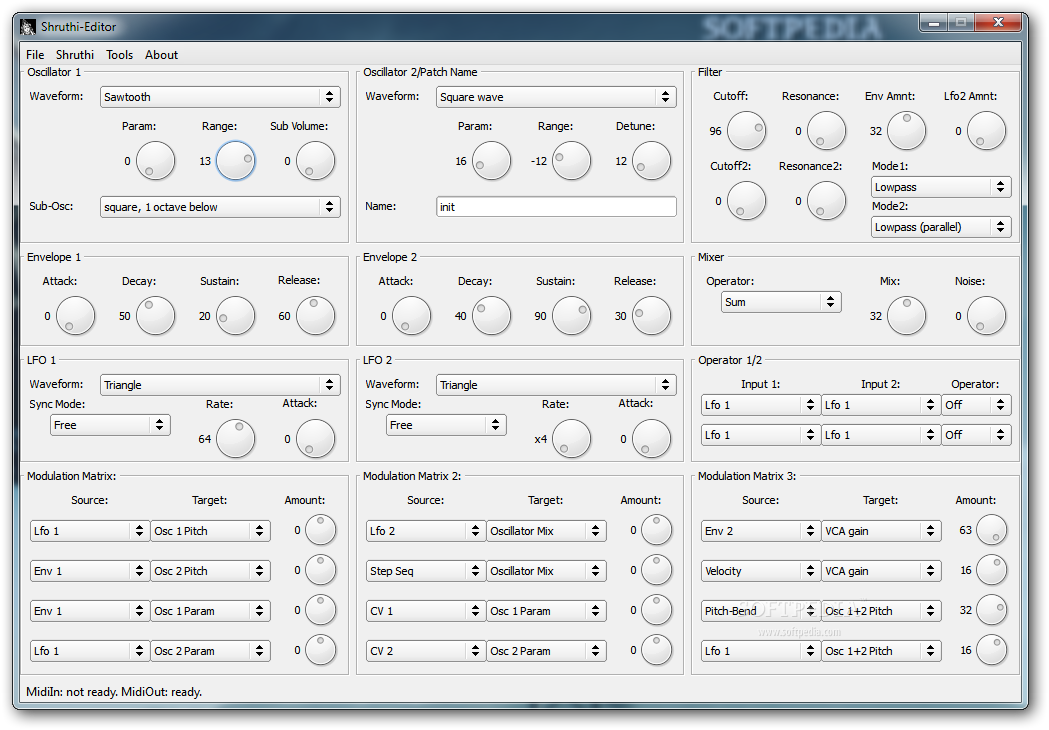Open the filter Mode1 Lowpass dropdown

click(x=941, y=187)
